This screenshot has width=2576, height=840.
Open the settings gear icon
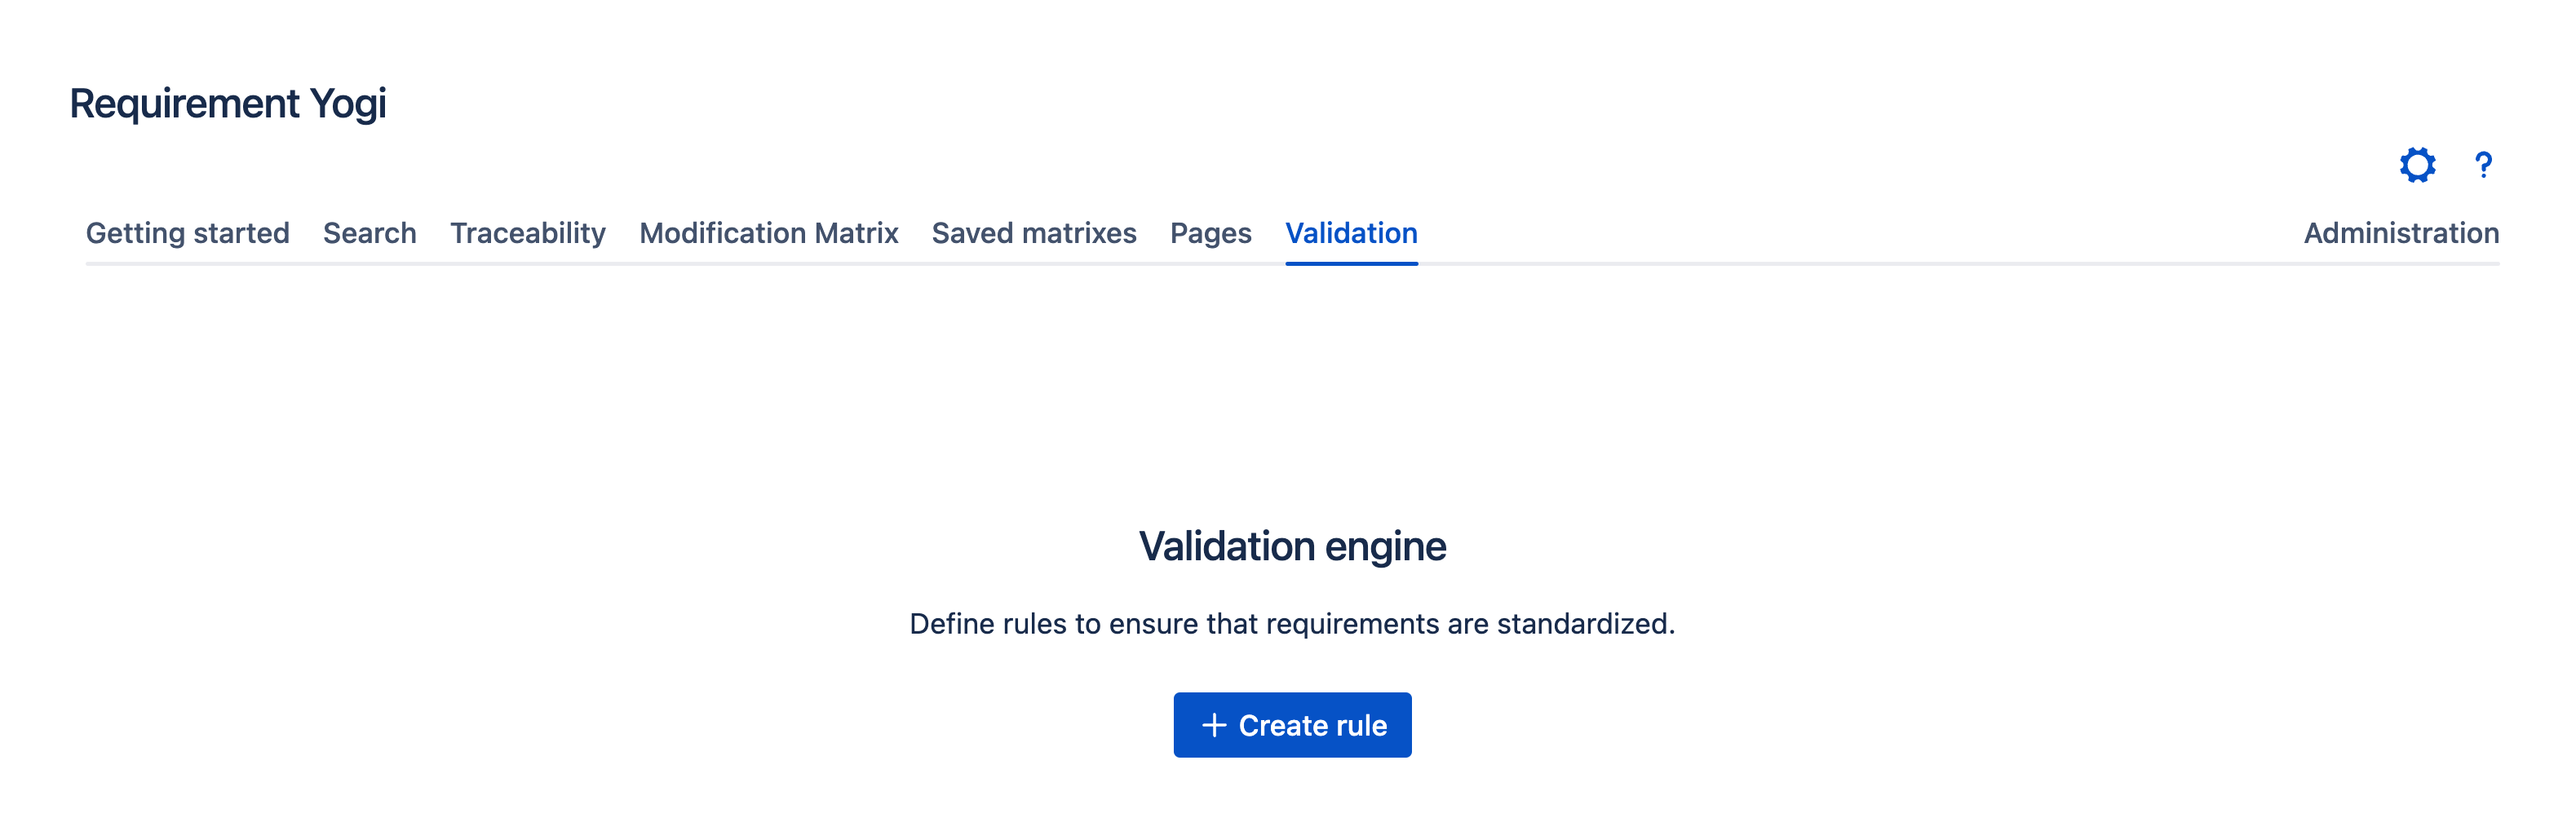pos(2417,165)
